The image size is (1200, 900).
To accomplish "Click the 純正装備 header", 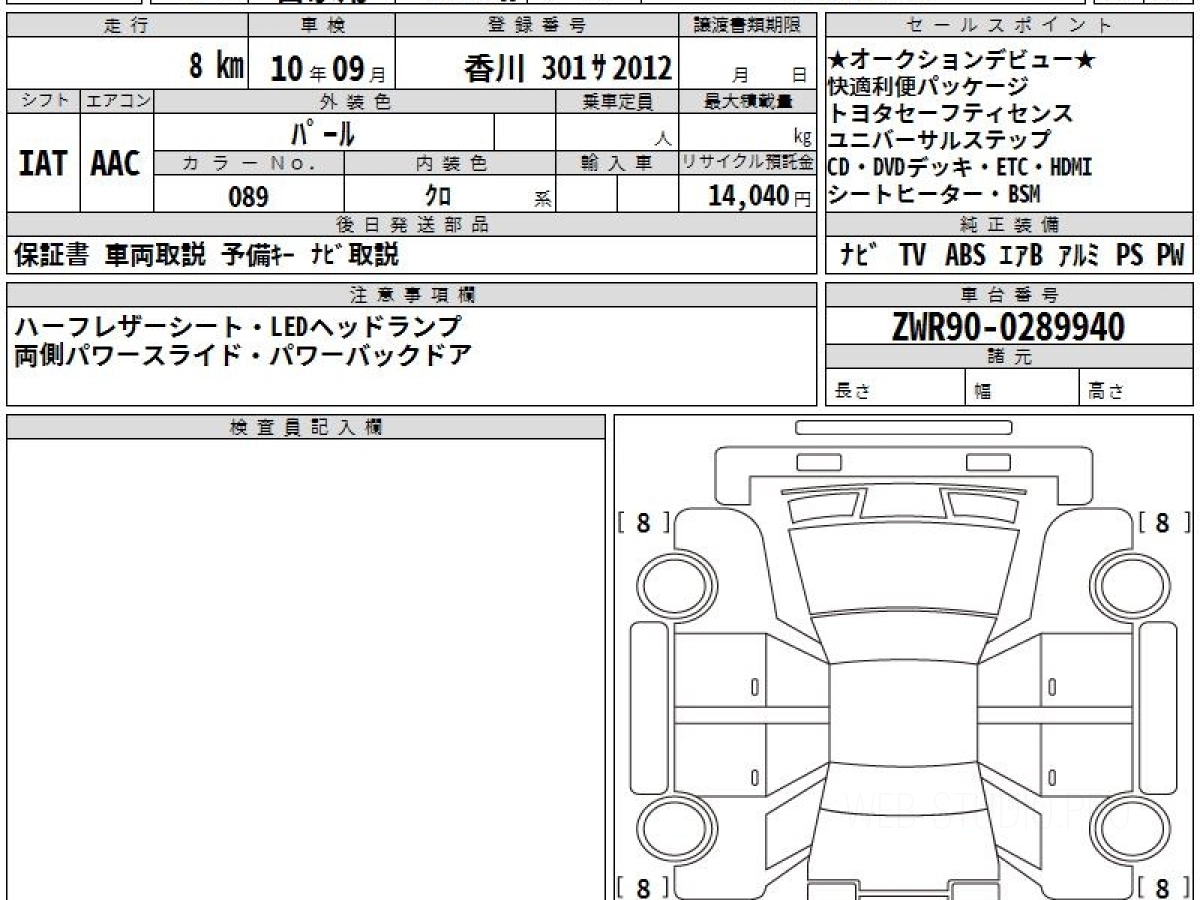I will pyautogui.click(x=1009, y=225).
